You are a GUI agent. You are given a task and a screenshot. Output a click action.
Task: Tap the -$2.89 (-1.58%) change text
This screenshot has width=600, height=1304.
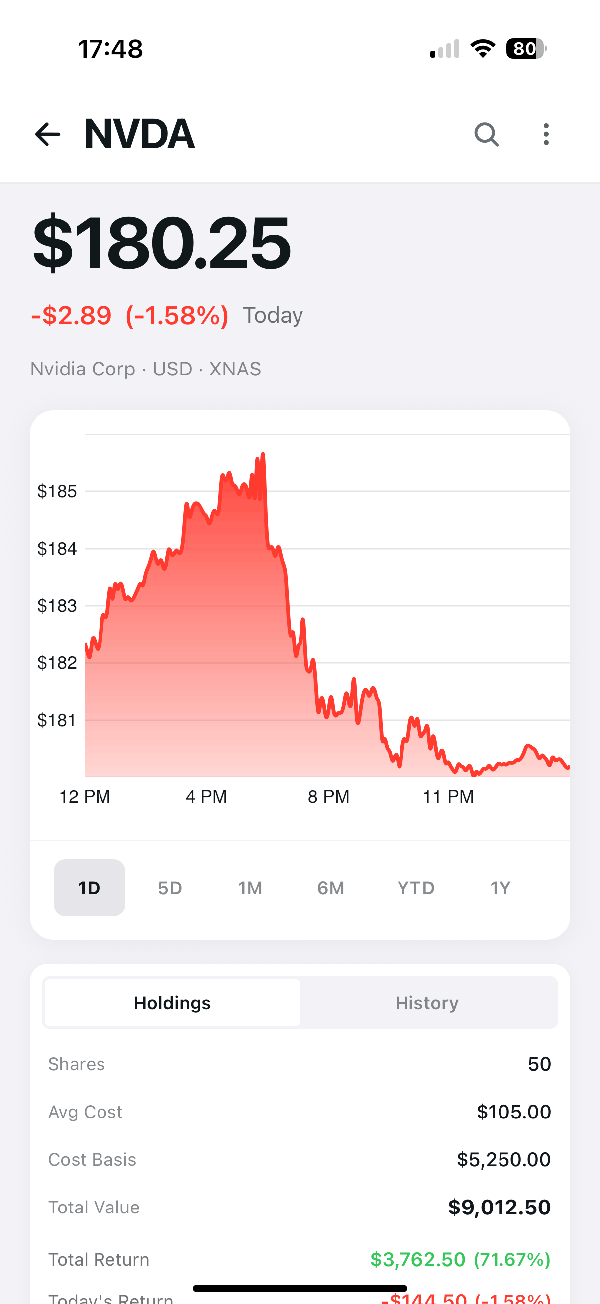coord(130,316)
